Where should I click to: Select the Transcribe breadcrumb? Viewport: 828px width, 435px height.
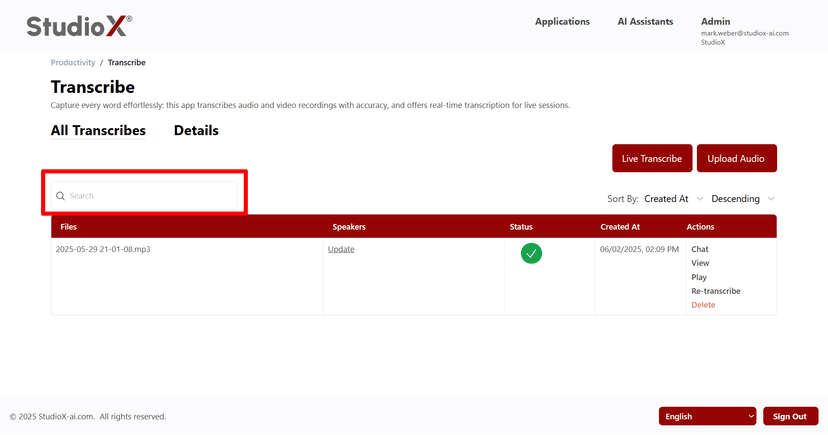(127, 62)
